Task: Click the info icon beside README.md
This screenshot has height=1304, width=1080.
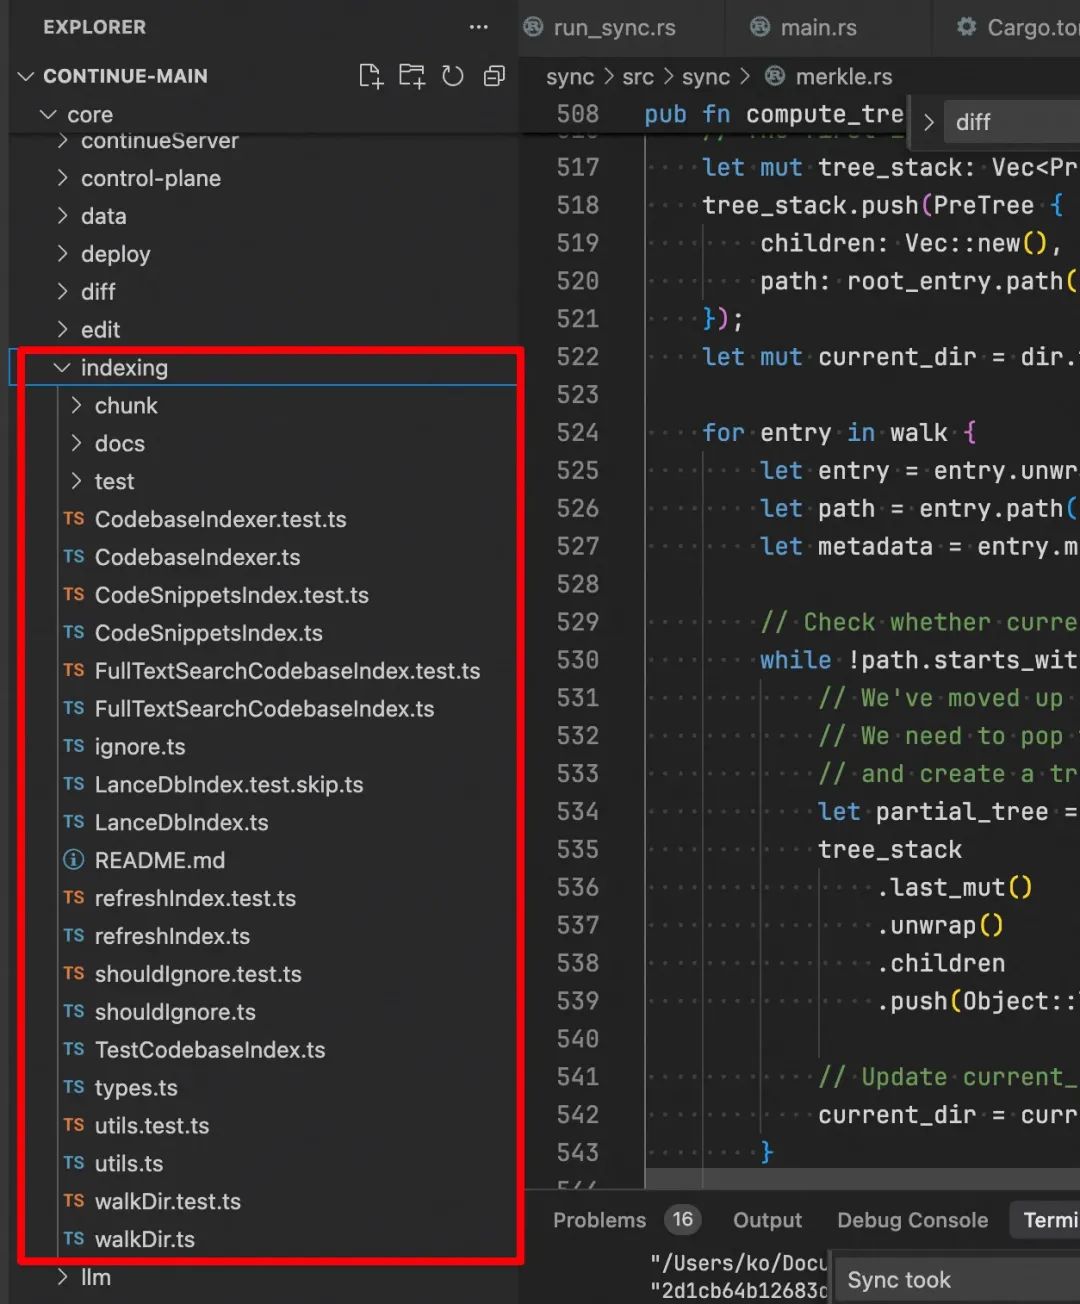Action: 74,860
